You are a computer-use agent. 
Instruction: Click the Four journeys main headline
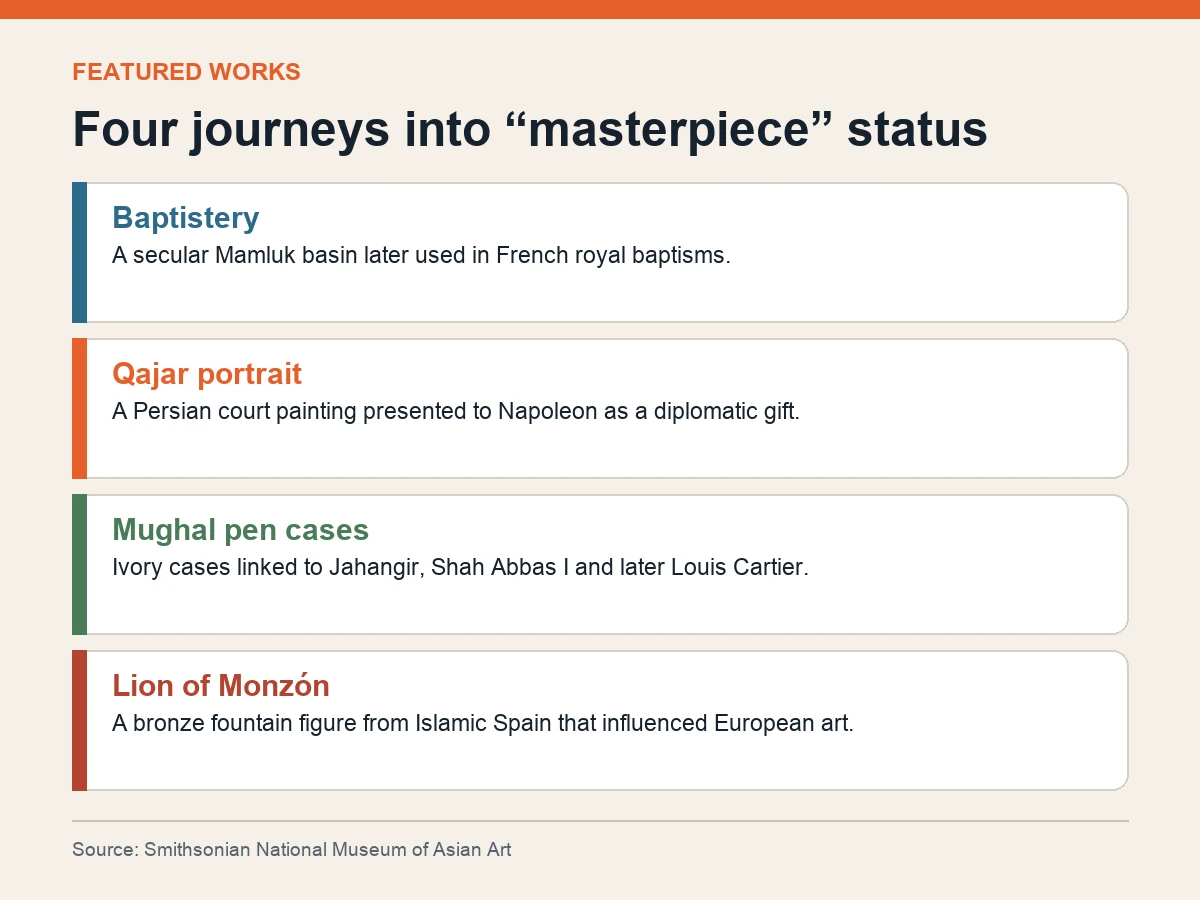[x=530, y=130]
